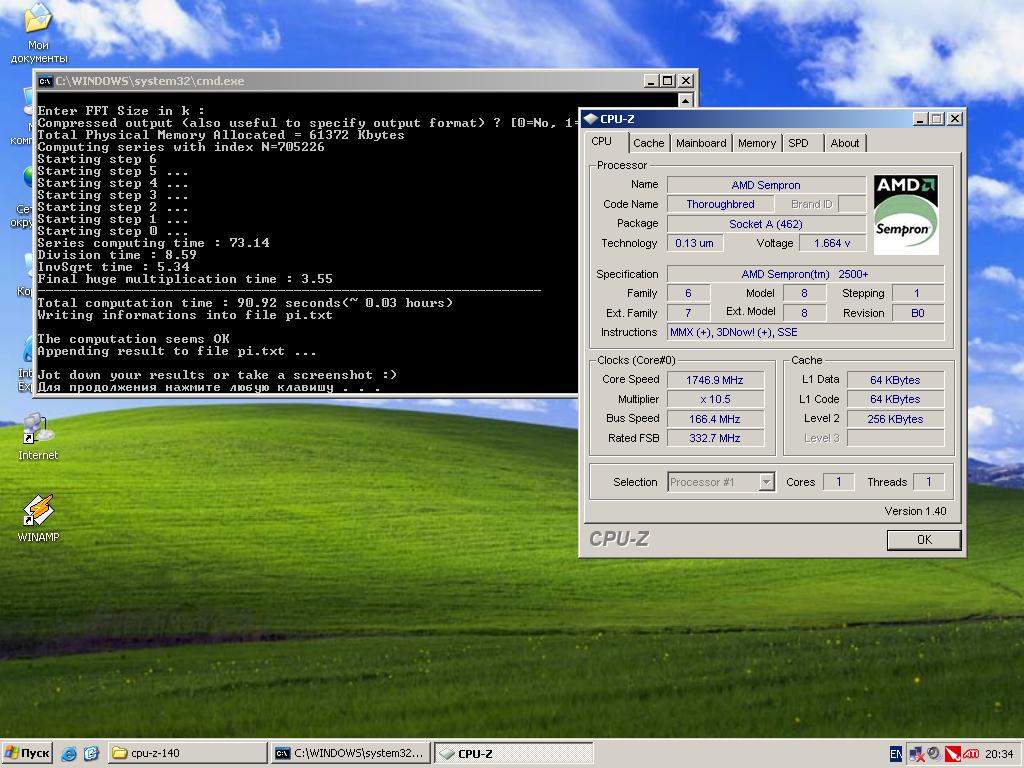The height and width of the screenshot is (768, 1024).
Task: Click the cmd.exe title bar icon
Action: [45, 81]
